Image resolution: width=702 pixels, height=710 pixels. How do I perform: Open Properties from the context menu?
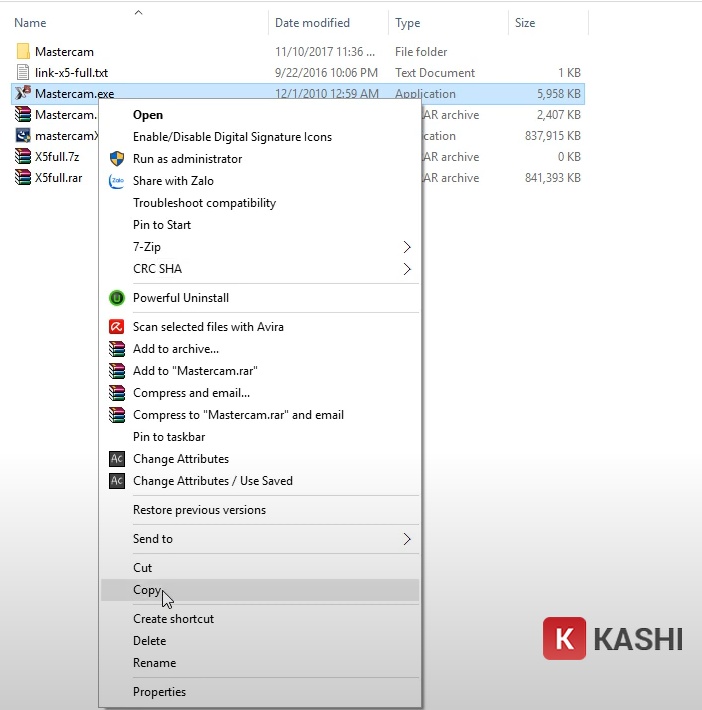click(x=159, y=692)
